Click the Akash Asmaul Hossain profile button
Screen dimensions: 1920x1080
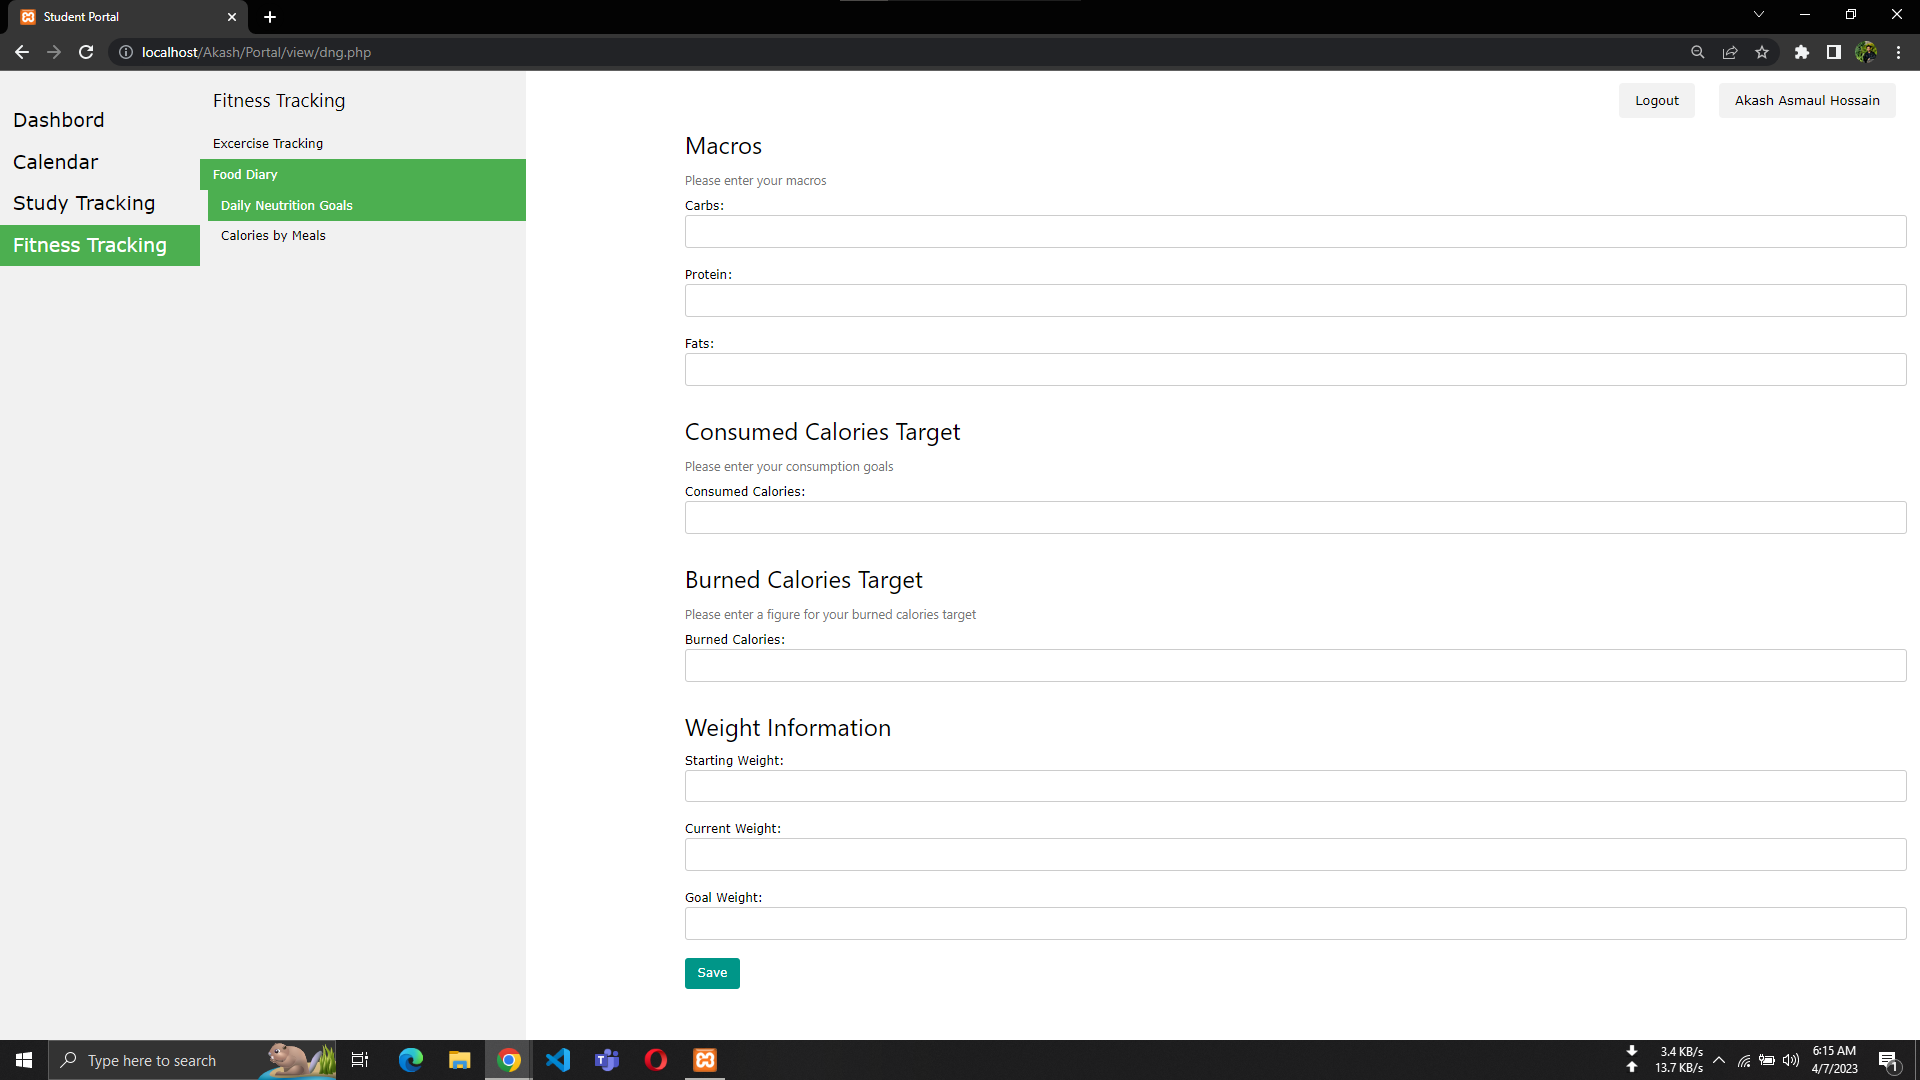1806,100
